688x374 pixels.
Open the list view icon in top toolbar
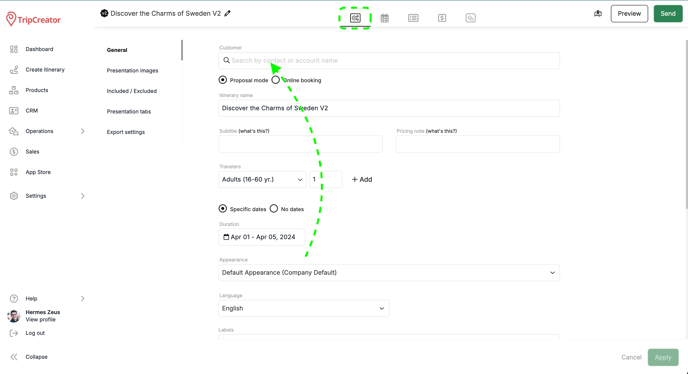click(x=413, y=18)
